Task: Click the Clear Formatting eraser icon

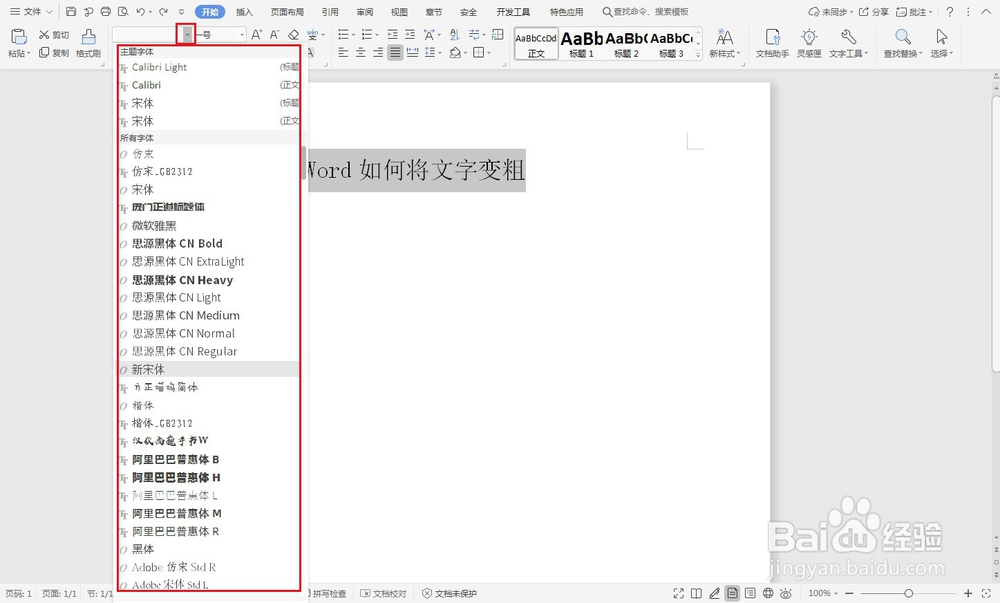Action: 293,34
